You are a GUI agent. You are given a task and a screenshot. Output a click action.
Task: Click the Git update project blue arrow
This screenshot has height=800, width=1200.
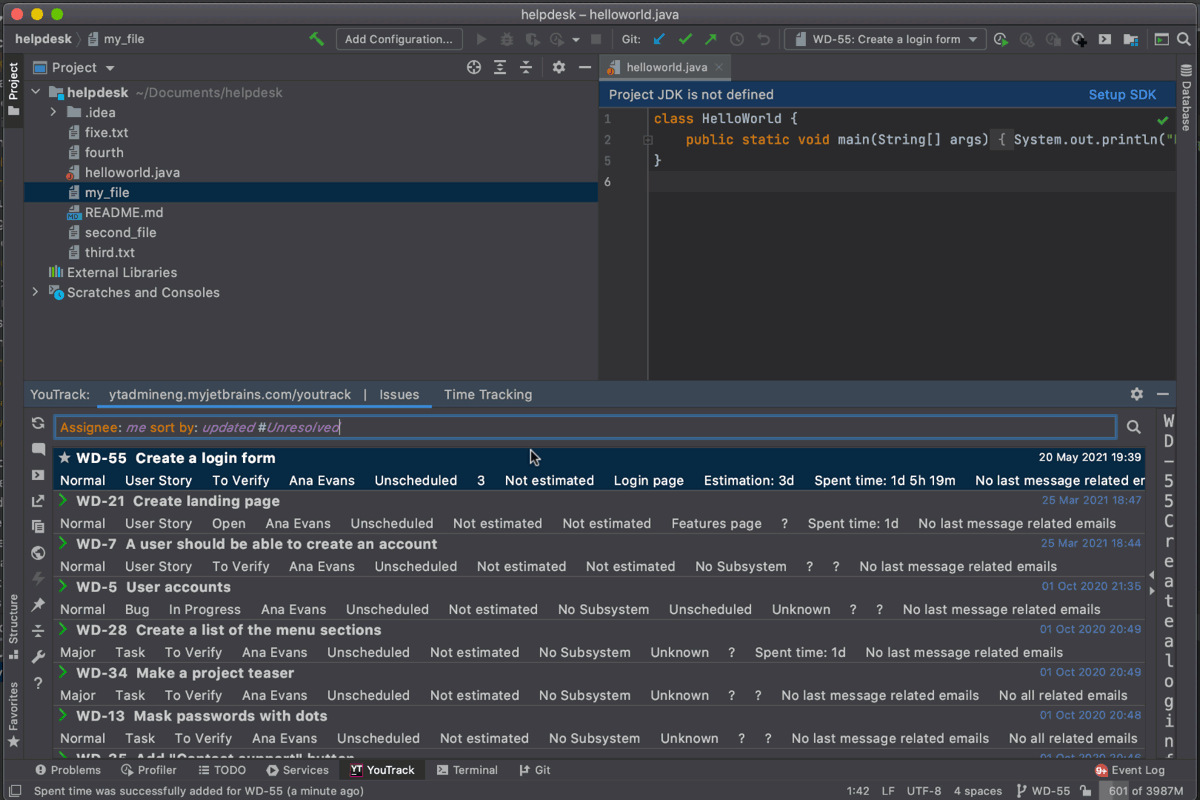[658, 40]
